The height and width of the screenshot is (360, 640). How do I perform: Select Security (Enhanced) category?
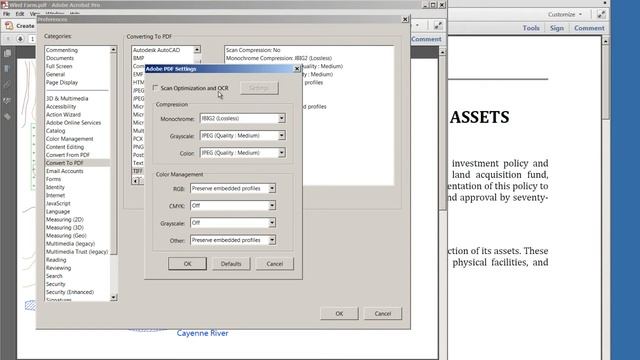(x=70, y=292)
